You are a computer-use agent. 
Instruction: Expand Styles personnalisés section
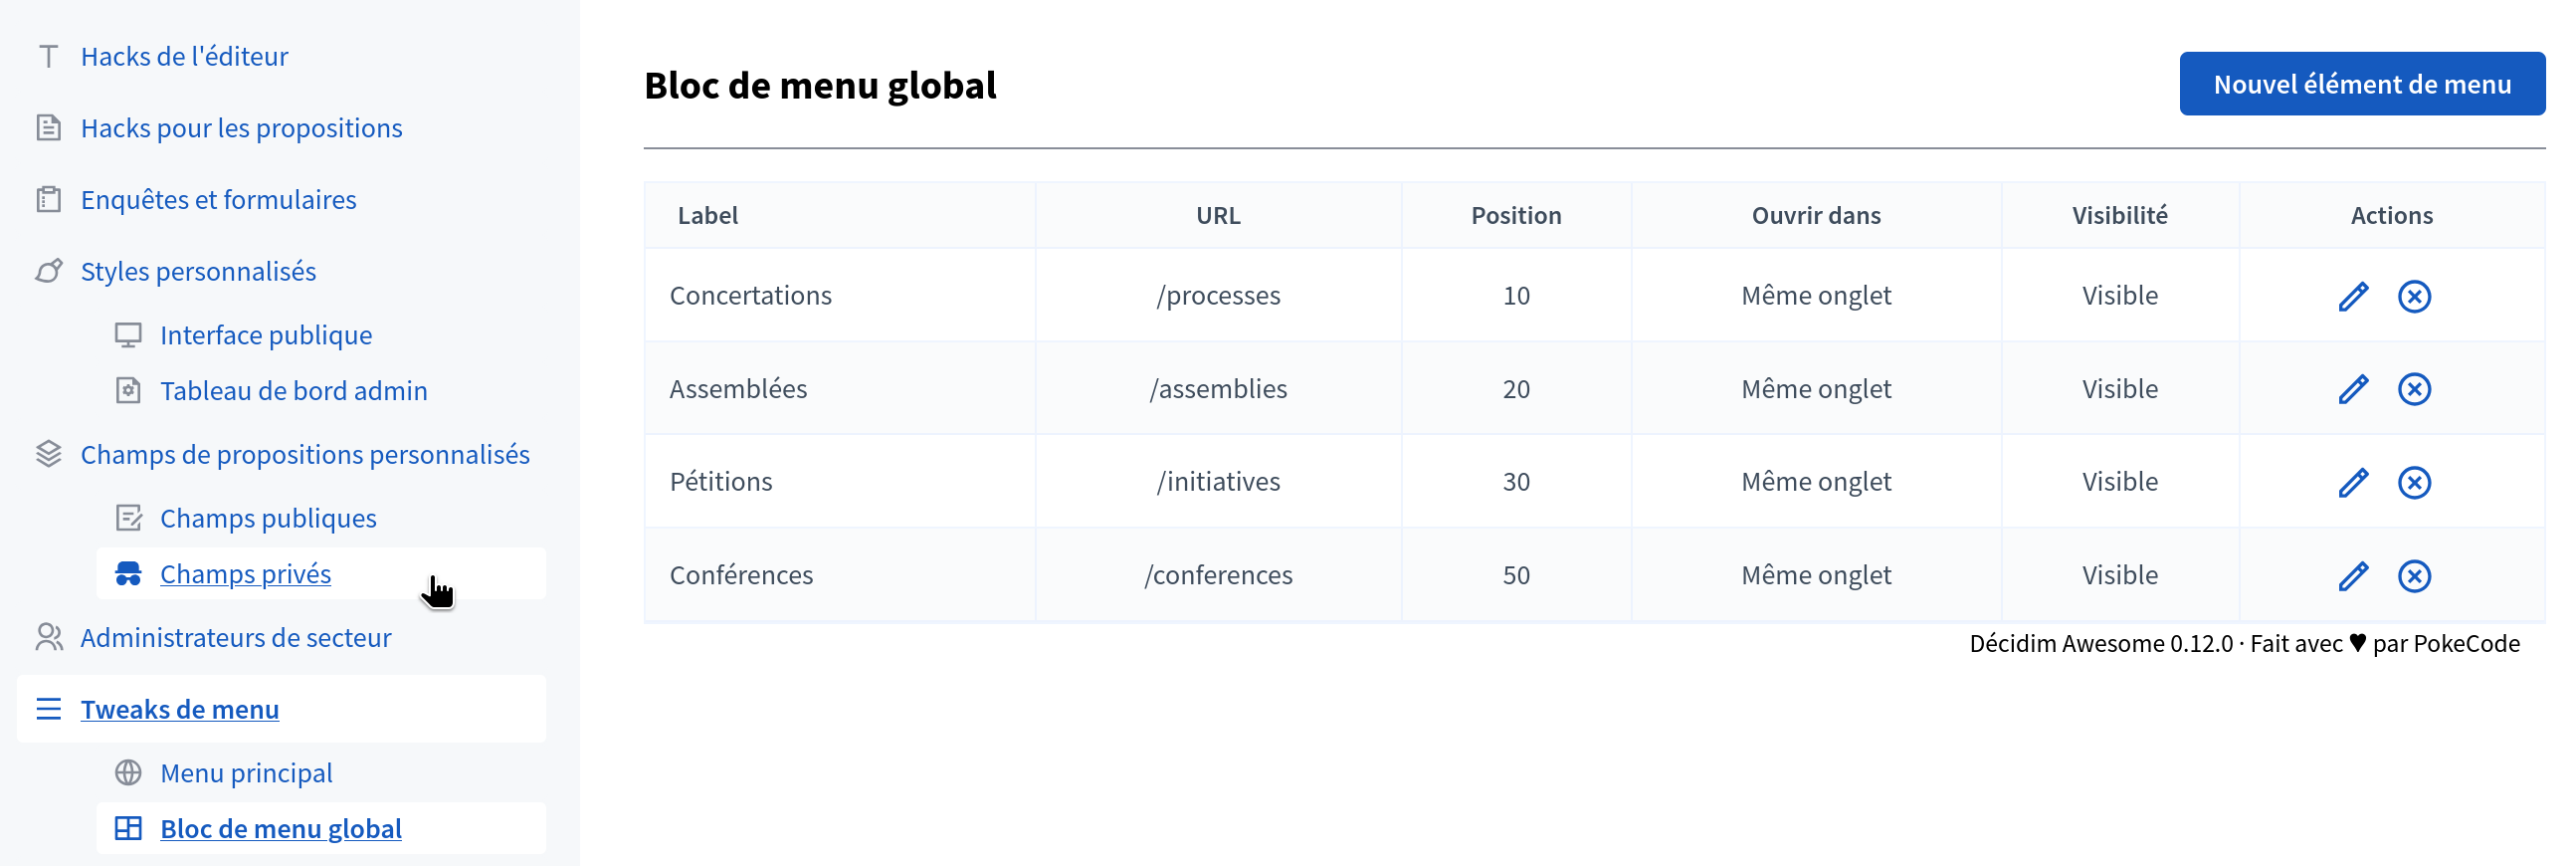pyautogui.click(x=198, y=271)
